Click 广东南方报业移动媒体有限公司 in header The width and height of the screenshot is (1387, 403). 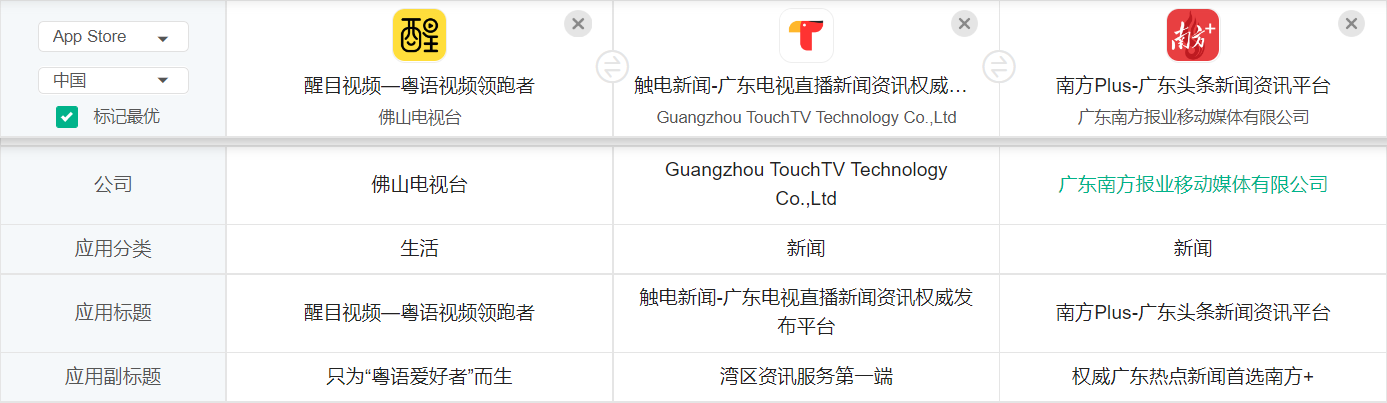[1193, 117]
